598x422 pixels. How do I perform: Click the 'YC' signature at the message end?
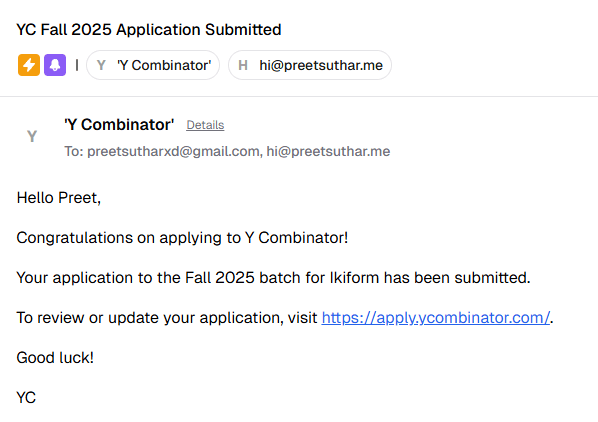tap(26, 398)
